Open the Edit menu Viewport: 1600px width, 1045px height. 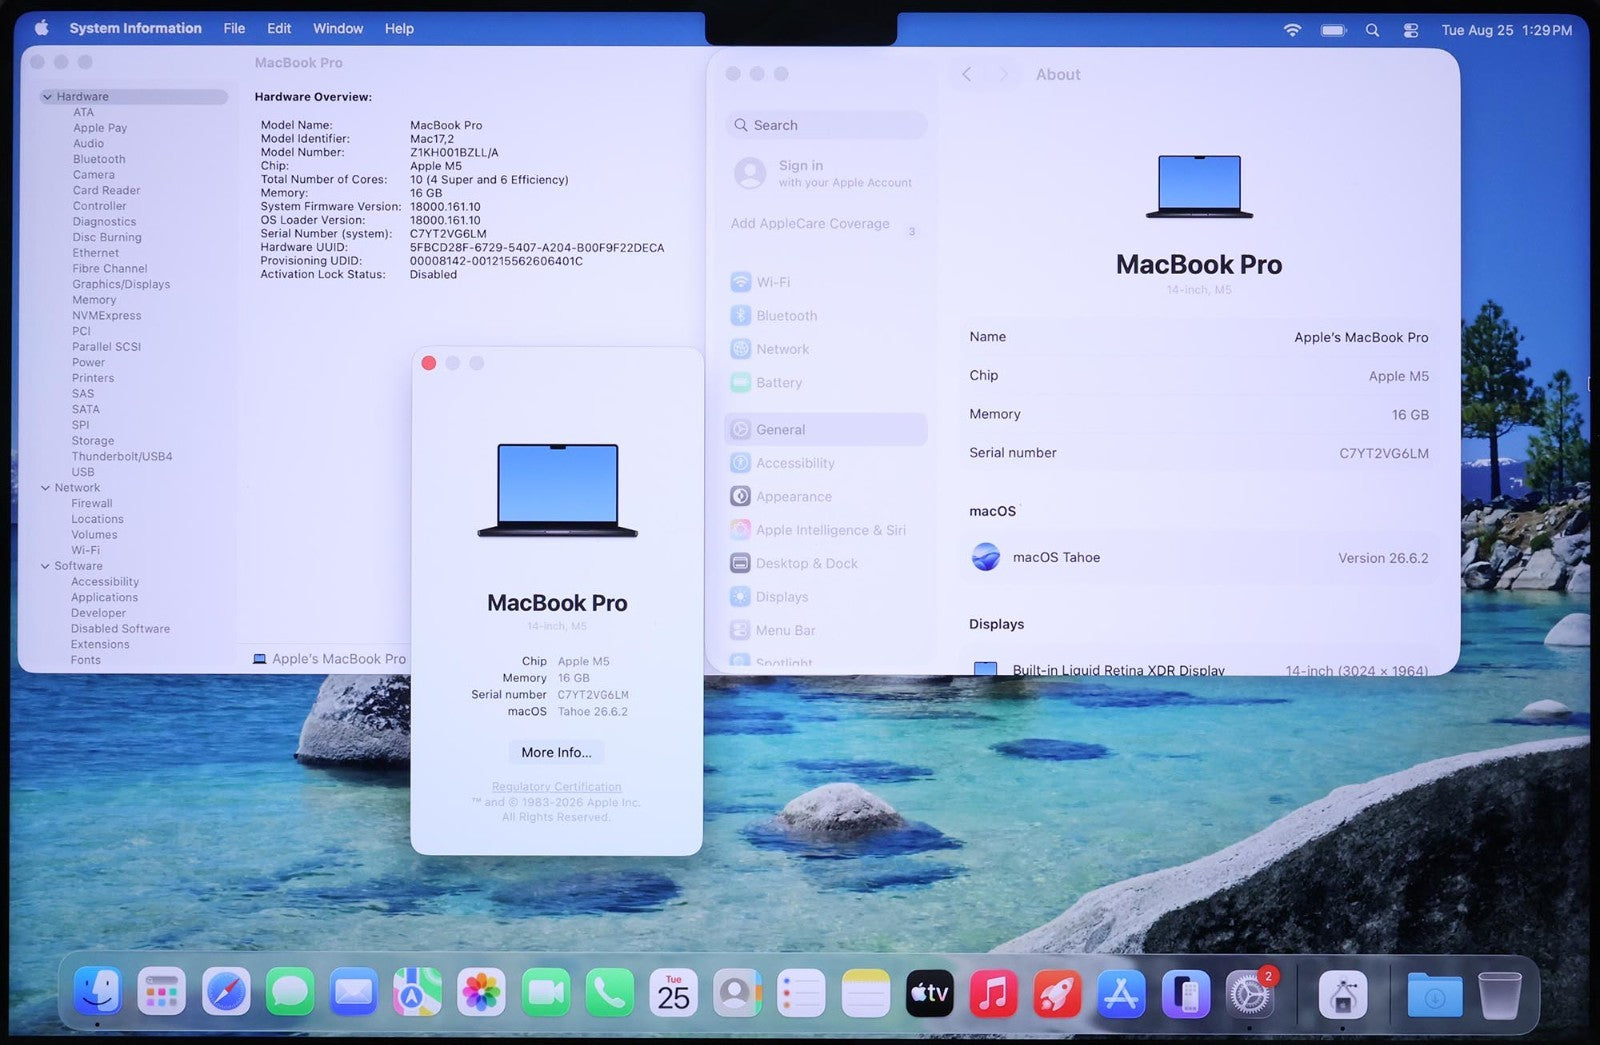pos(279,28)
